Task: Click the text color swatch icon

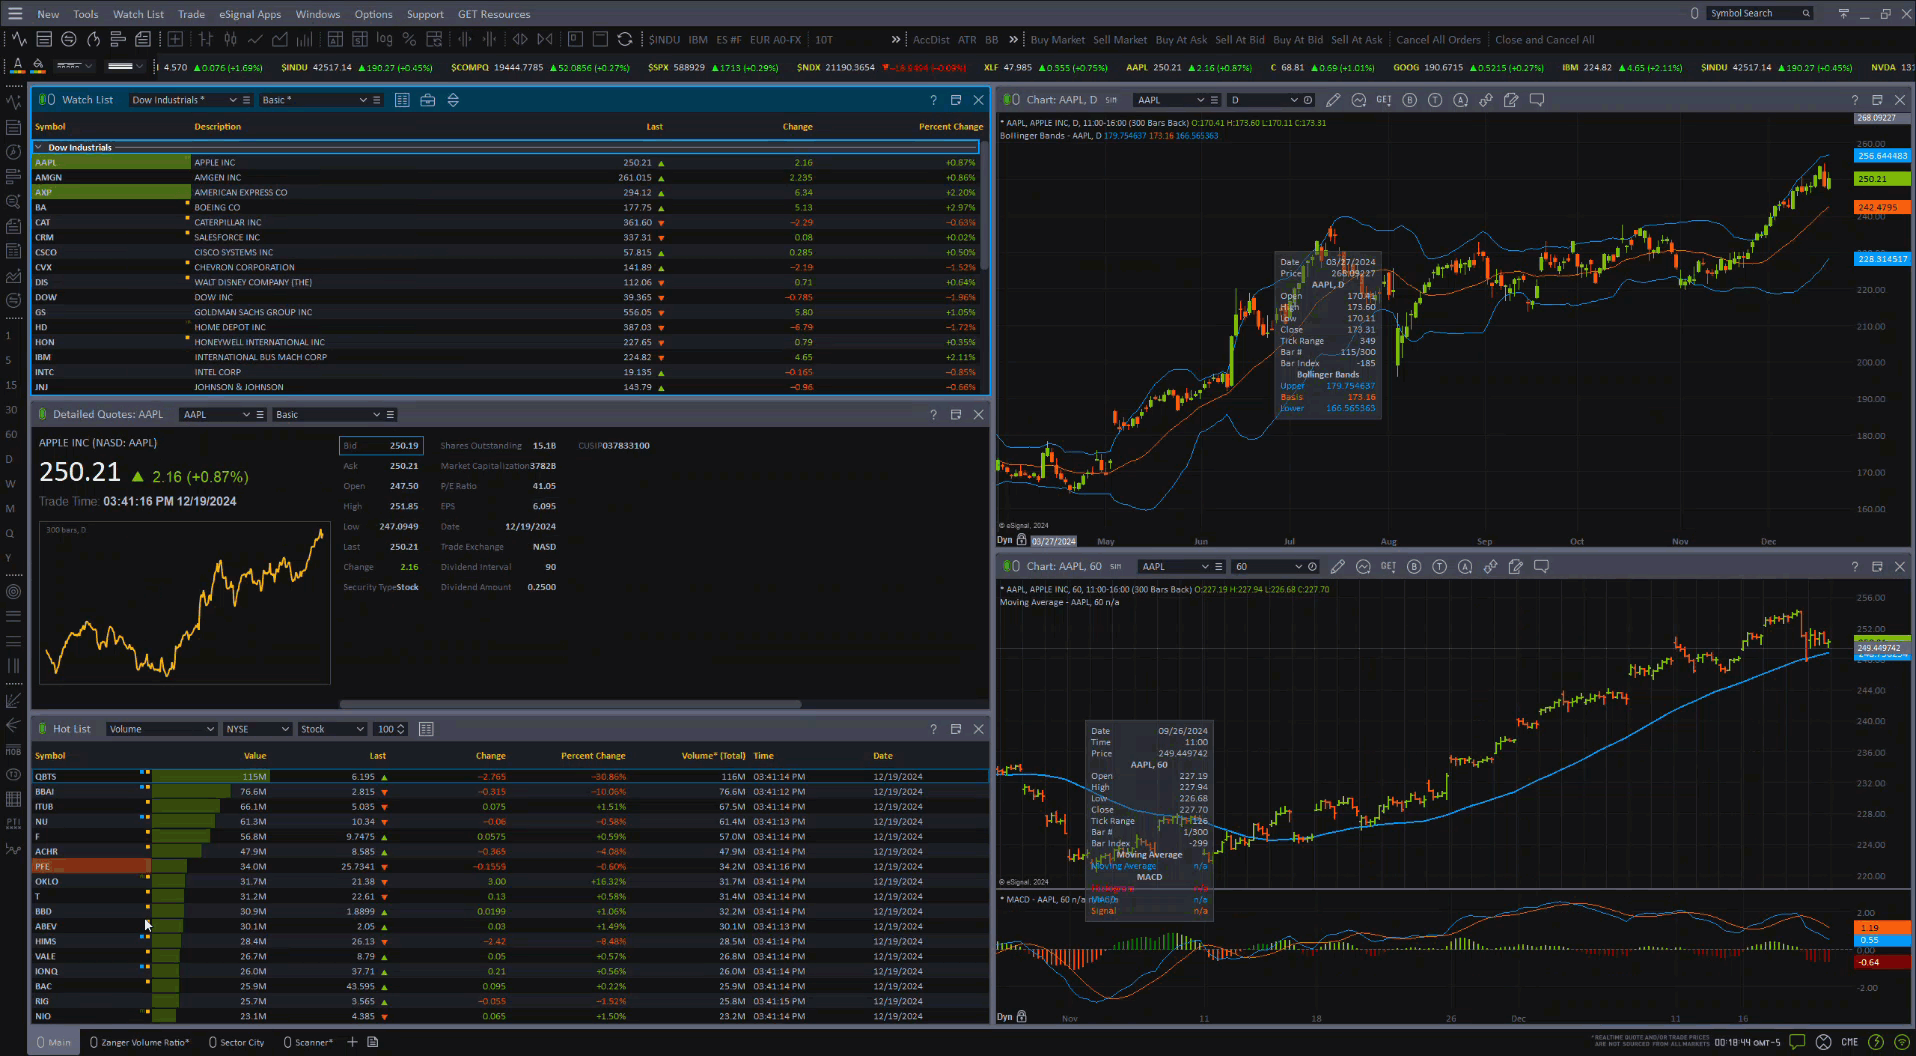Action: [x=17, y=66]
